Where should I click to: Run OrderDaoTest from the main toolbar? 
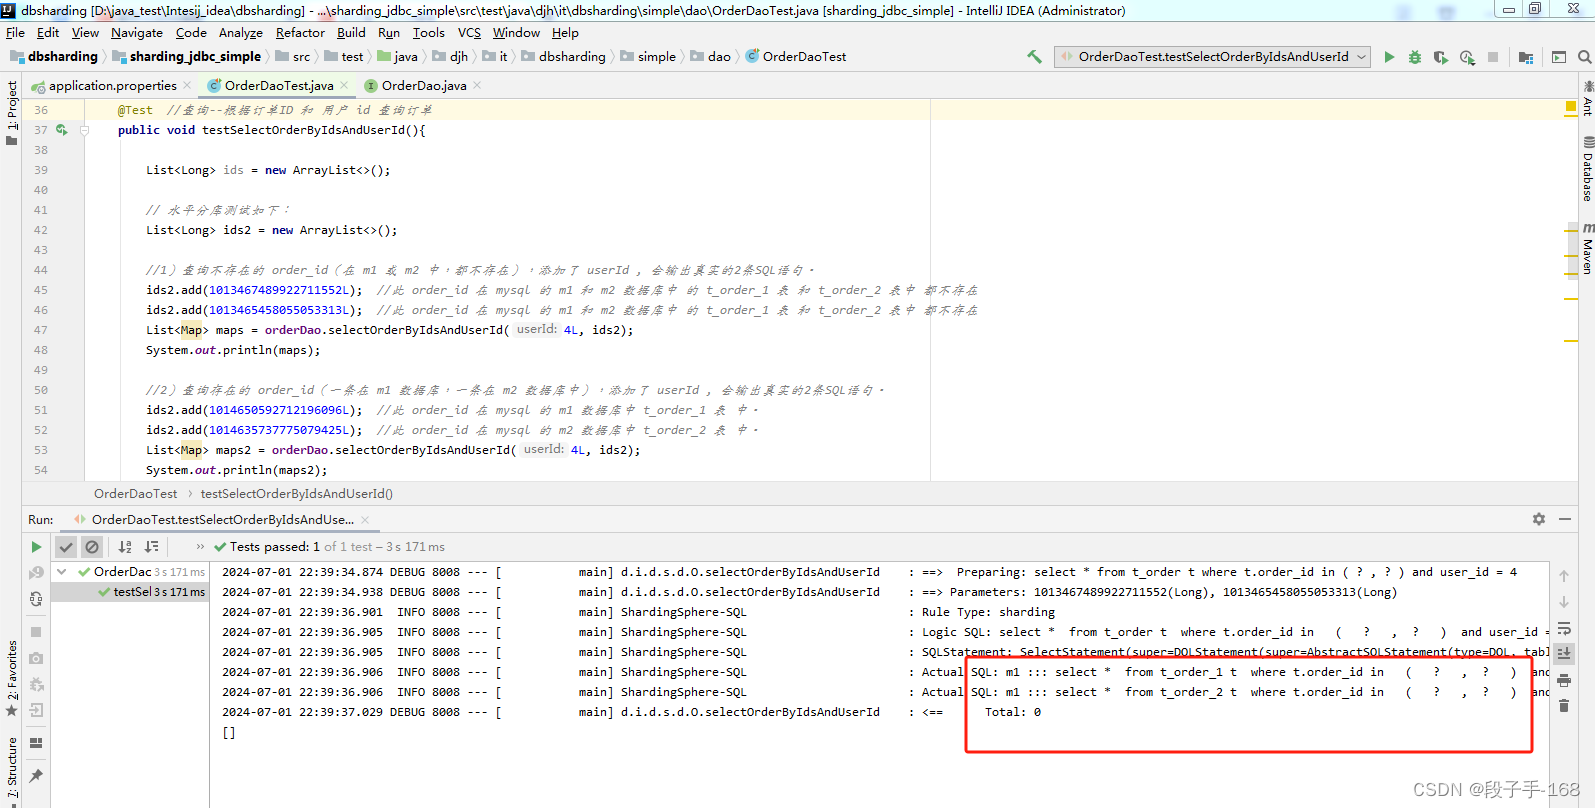tap(1389, 57)
